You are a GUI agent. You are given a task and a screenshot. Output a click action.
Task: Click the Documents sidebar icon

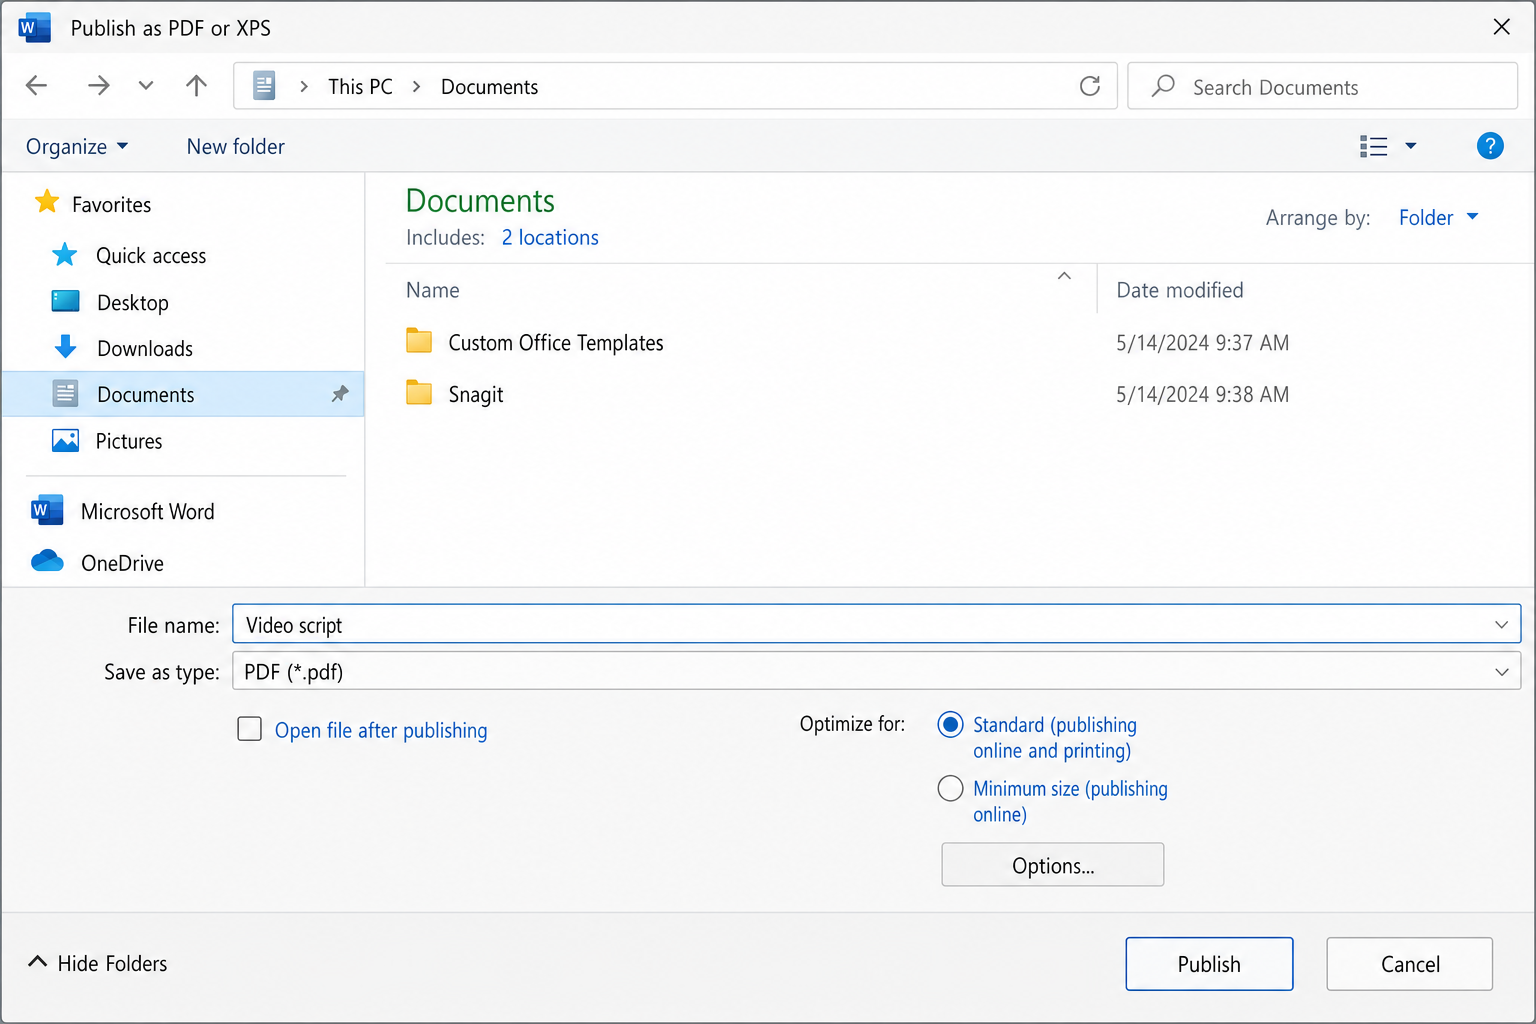(x=65, y=394)
